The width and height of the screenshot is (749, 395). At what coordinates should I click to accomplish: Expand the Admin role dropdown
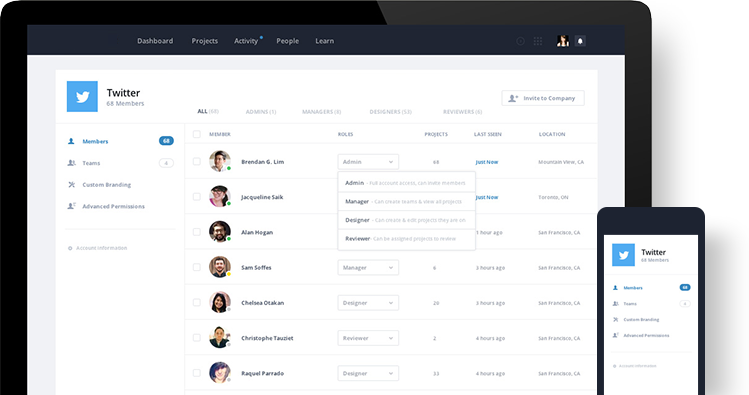pyautogui.click(x=368, y=162)
